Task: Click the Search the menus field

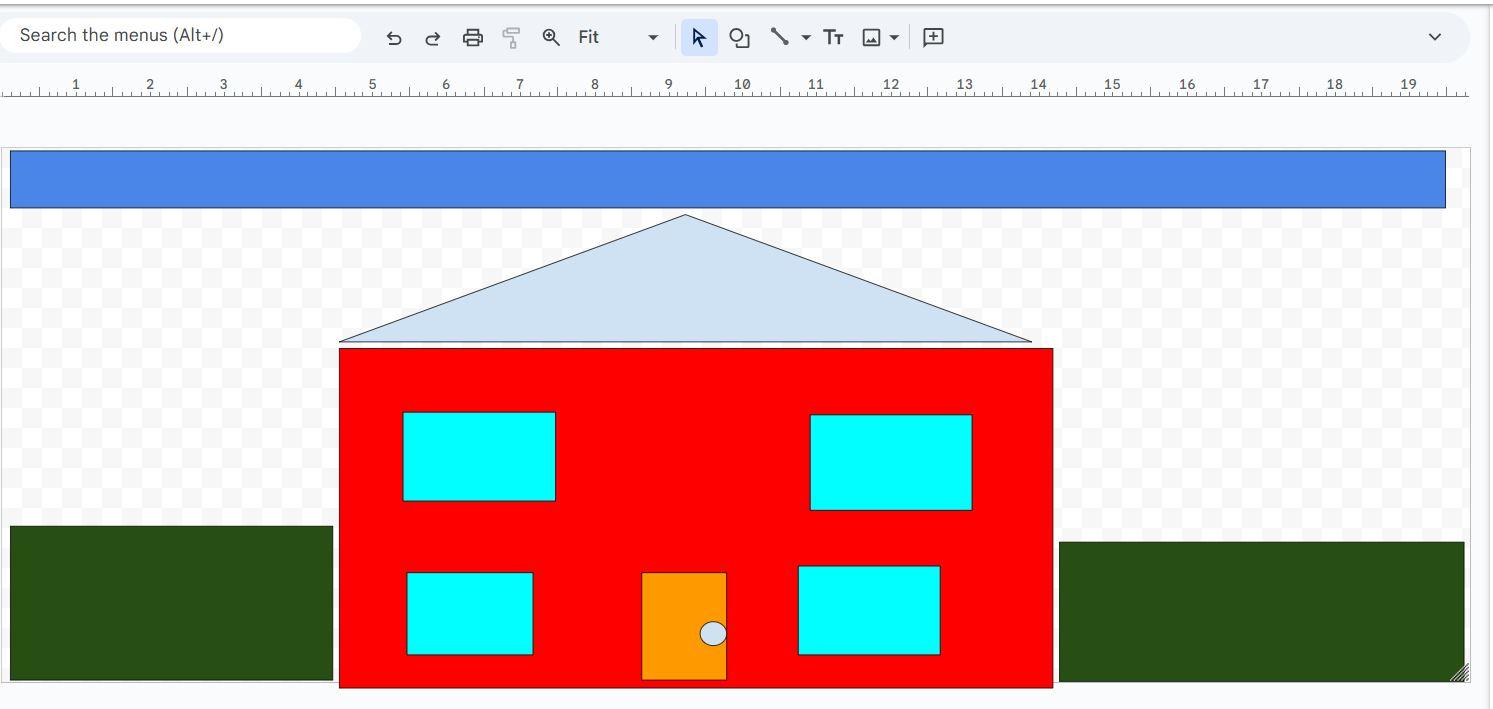Action: (x=180, y=35)
